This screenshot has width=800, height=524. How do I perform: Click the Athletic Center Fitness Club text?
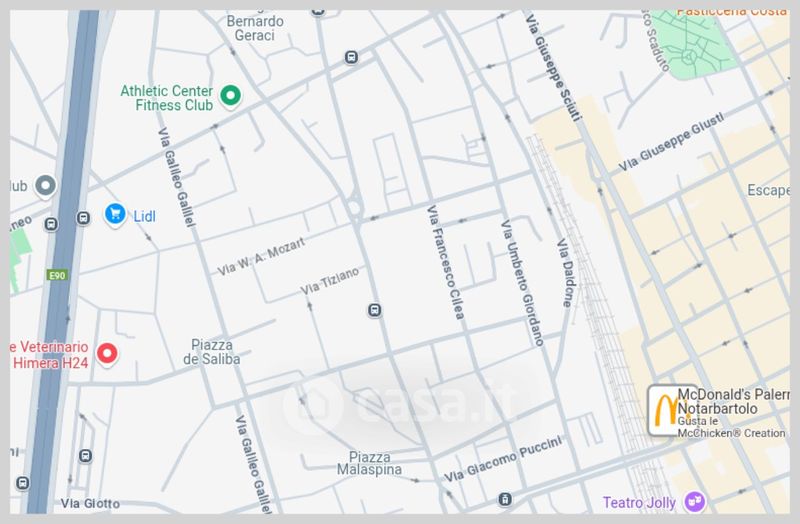167,98
